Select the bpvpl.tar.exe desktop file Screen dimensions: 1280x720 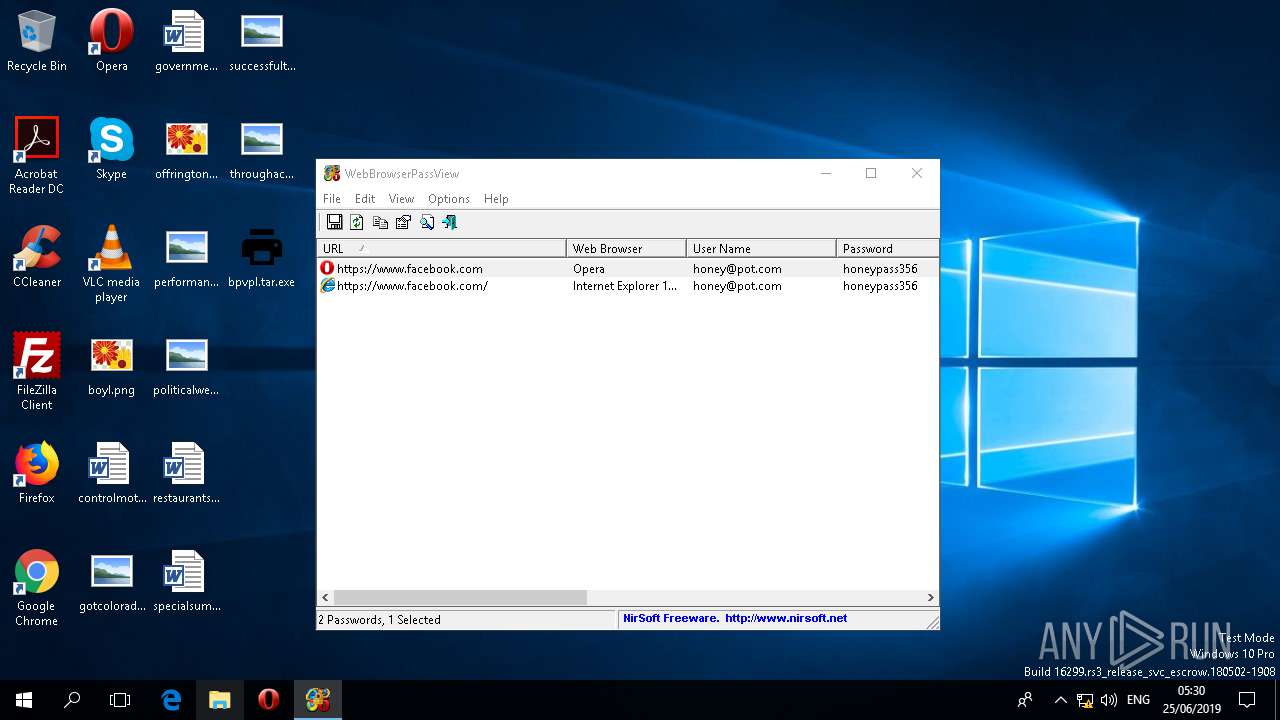point(262,256)
